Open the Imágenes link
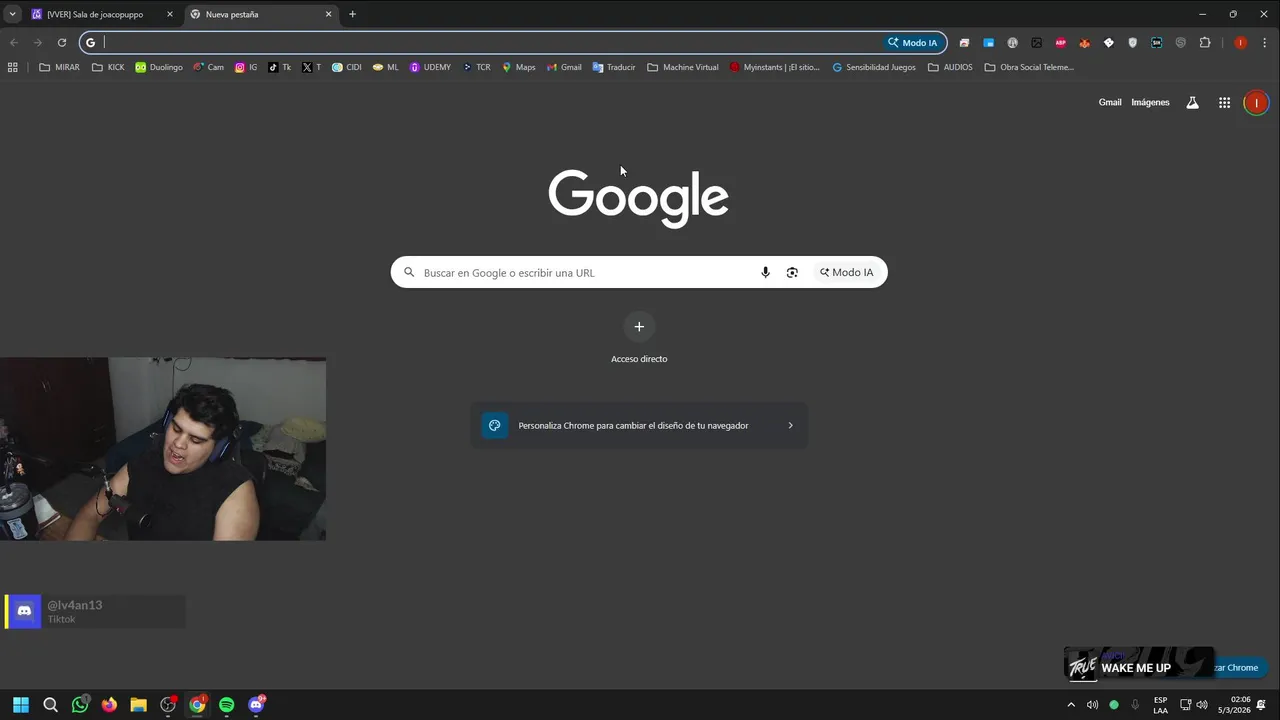This screenshot has height=720, width=1280. coord(1150,102)
